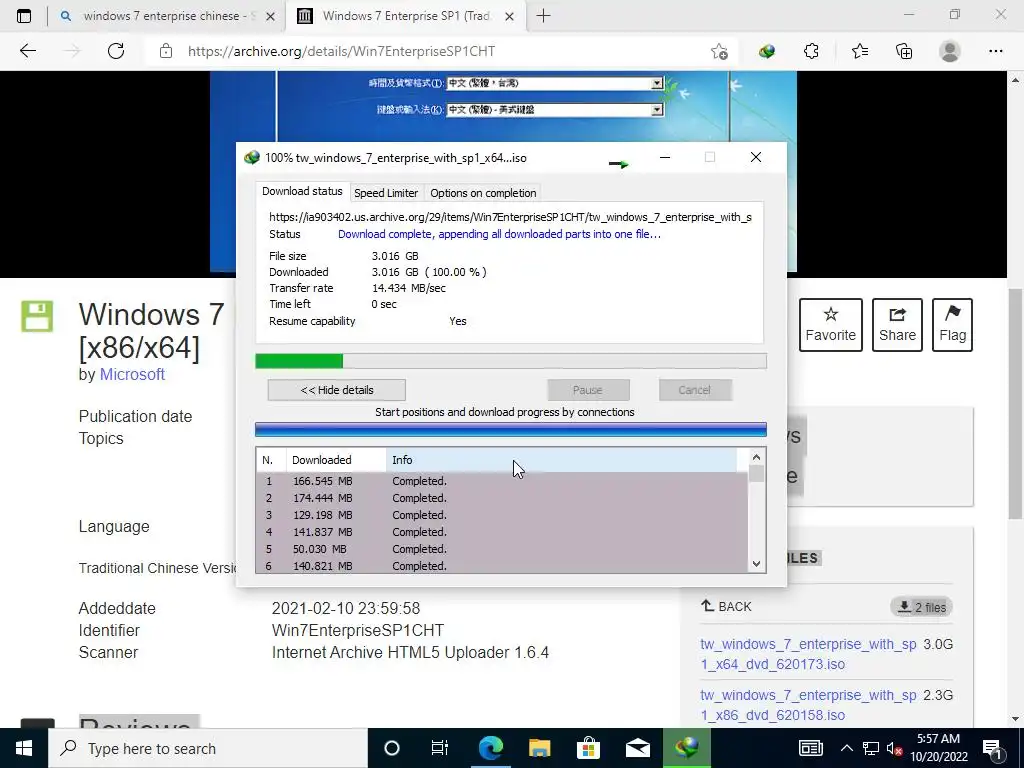
Task: Add page to favorites star icon
Action: pyautogui.click(x=719, y=51)
